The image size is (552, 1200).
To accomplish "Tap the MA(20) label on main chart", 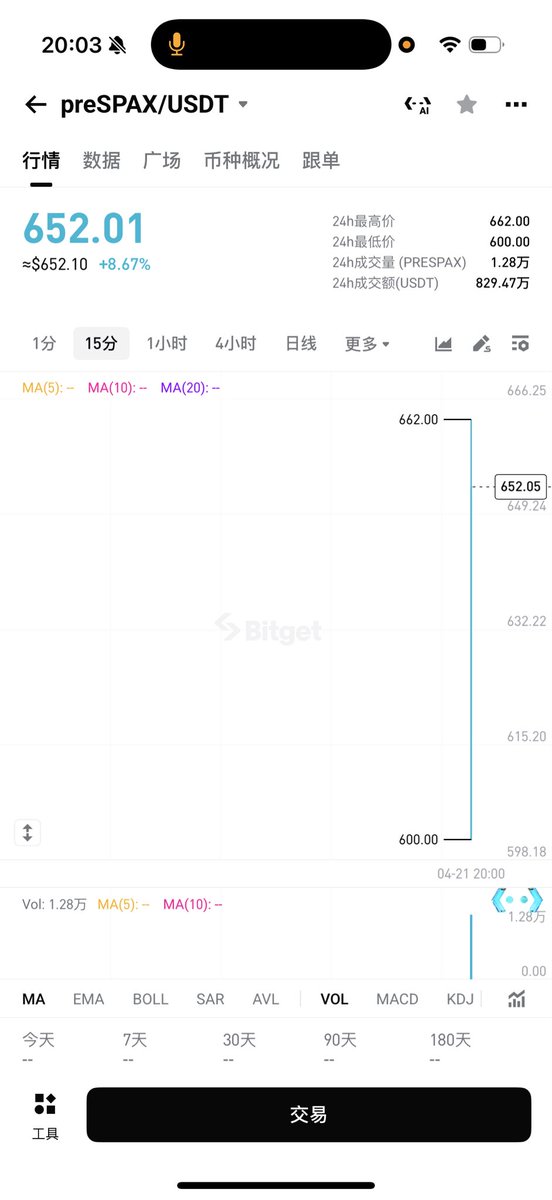I will (190, 388).
